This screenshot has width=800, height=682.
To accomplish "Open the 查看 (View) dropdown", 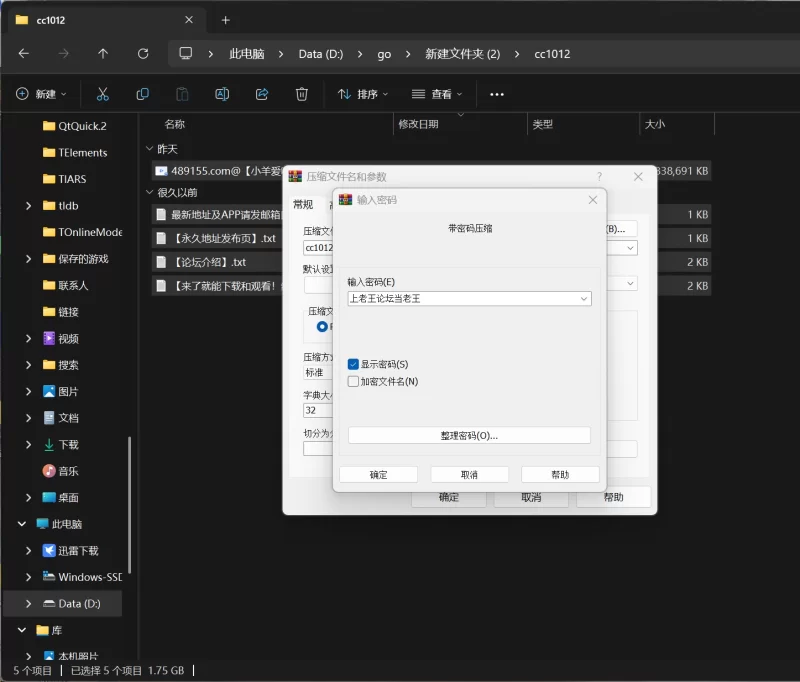I will pyautogui.click(x=437, y=94).
